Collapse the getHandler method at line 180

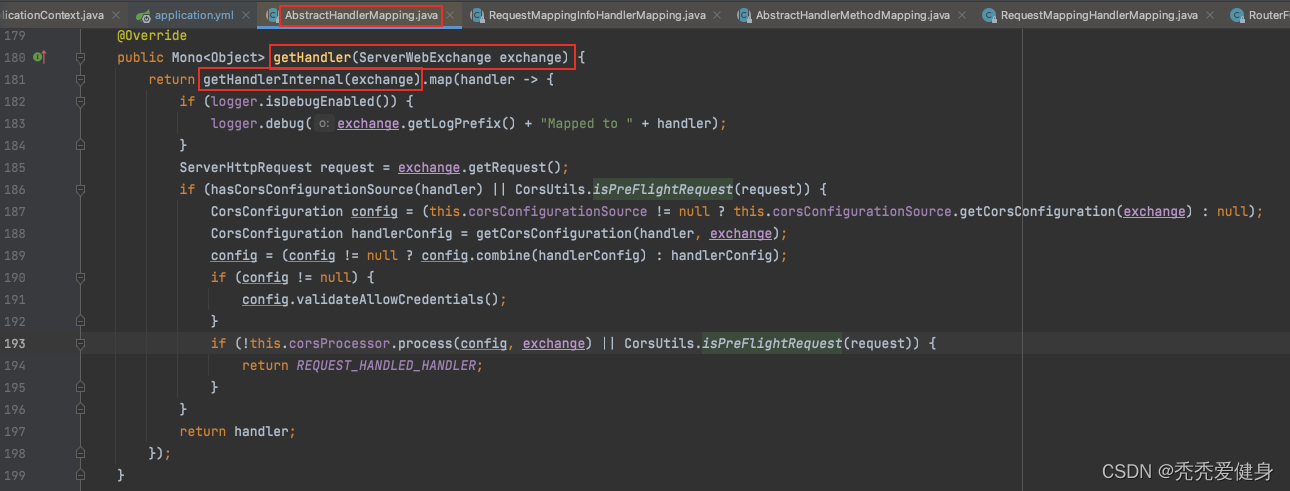(x=81, y=58)
